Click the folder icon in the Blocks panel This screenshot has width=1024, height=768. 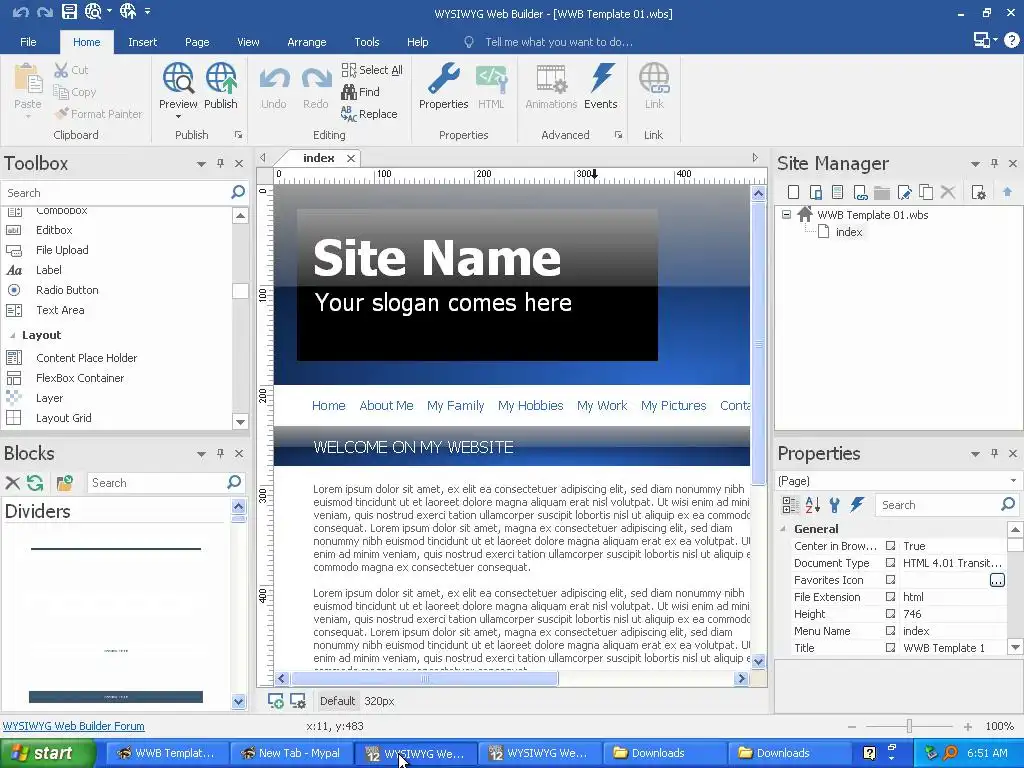click(x=65, y=483)
